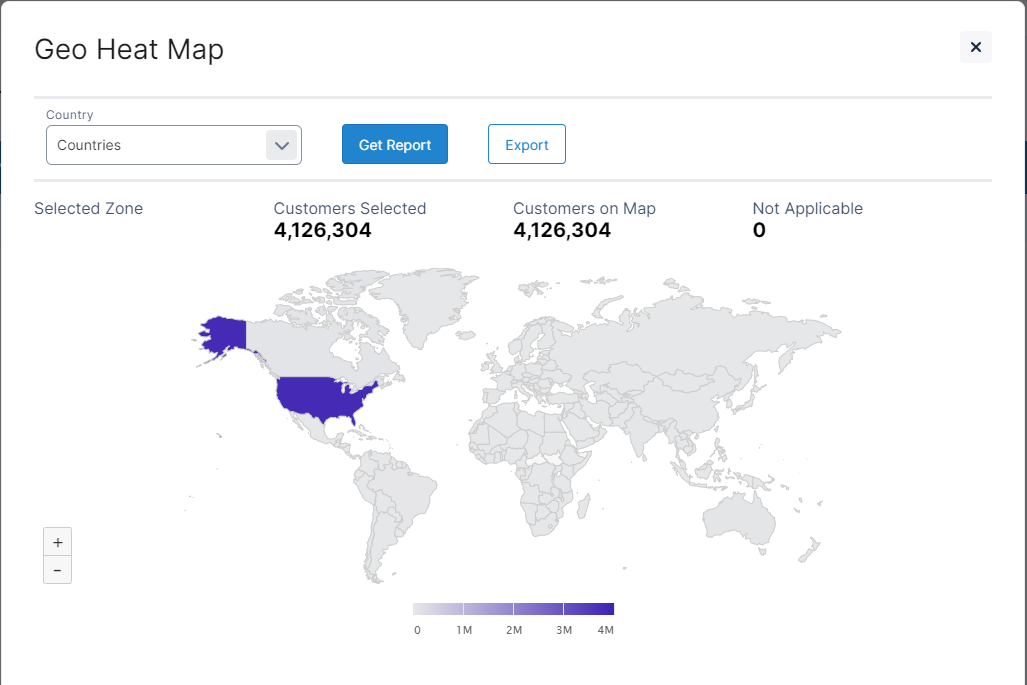The image size is (1027, 685).
Task: Select the 2M–3M legend color segment
Action: click(x=538, y=608)
